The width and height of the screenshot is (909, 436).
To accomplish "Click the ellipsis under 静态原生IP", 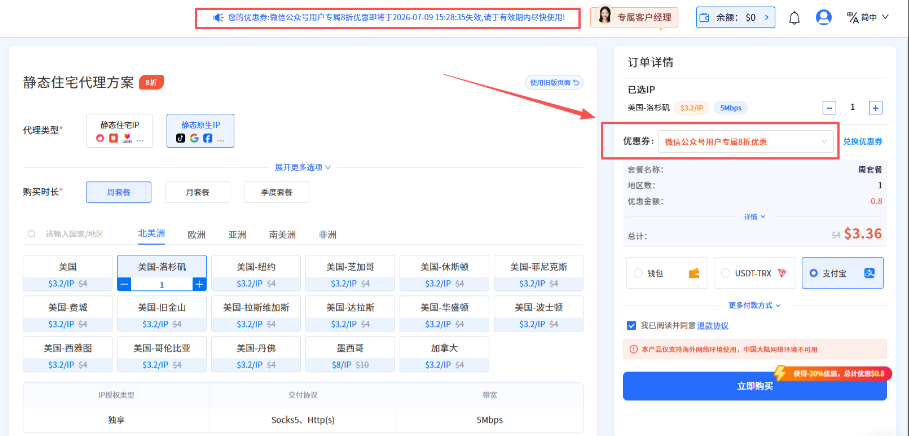I will [221, 139].
